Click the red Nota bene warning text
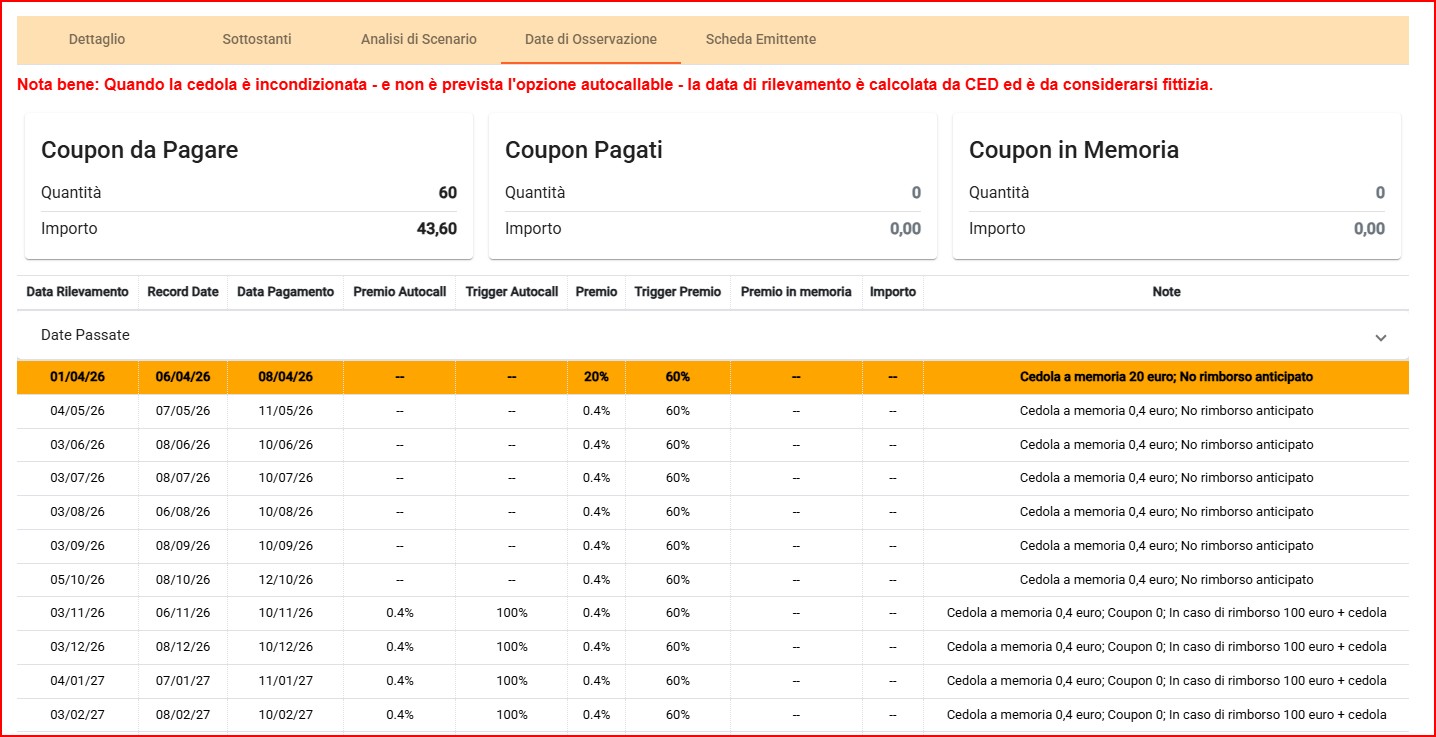Image resolution: width=1436 pixels, height=737 pixels. pyautogui.click(x=615, y=86)
